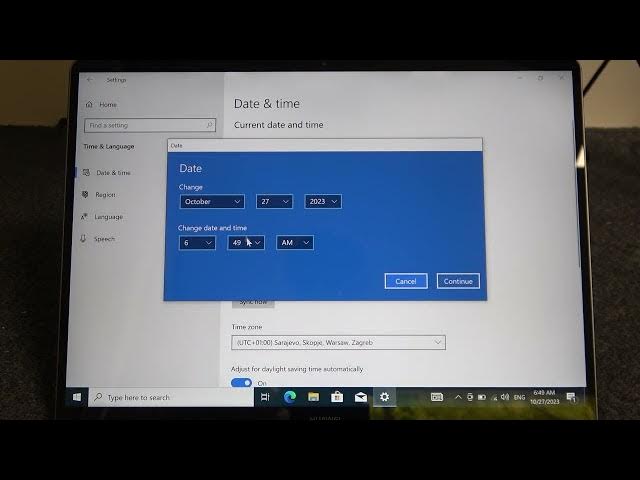Click the Language icon in sidebar
Viewport: 640px width, 480px height.
(84, 217)
